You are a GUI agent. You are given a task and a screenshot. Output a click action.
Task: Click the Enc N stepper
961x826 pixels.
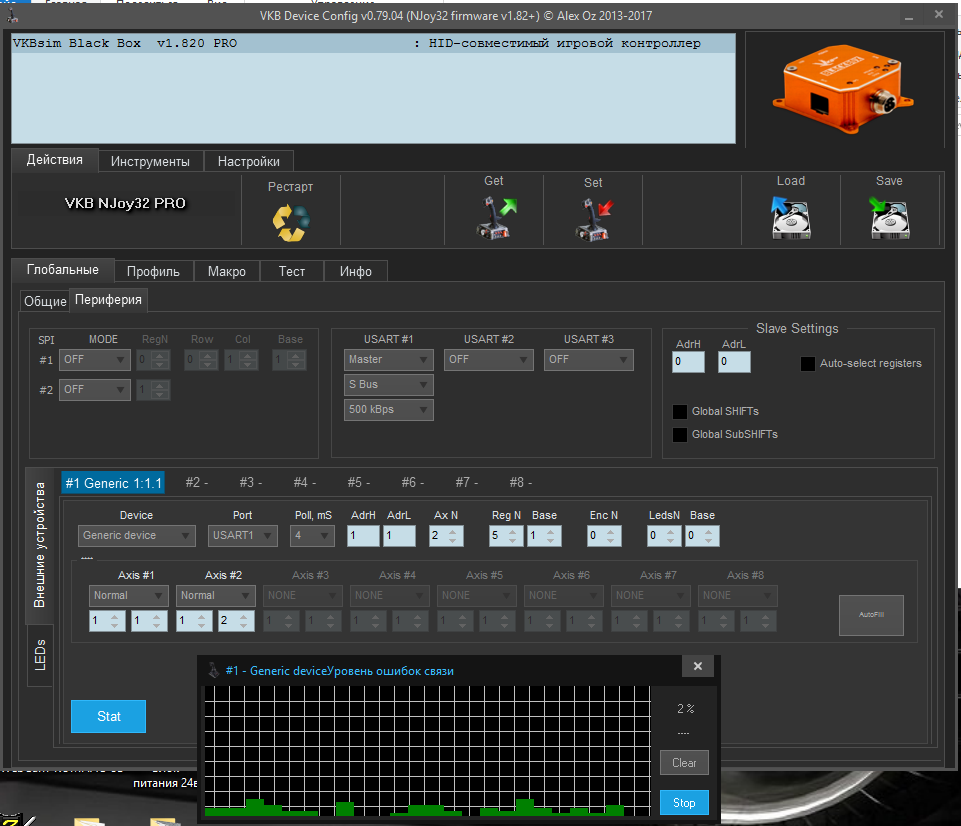[604, 536]
